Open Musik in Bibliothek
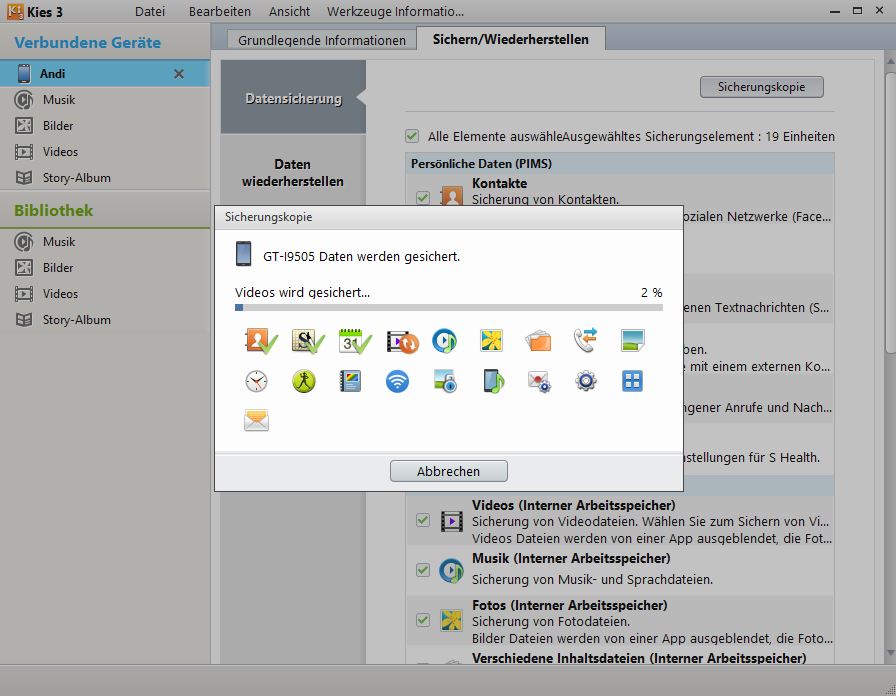The width and height of the screenshot is (896, 696). click(105, 242)
